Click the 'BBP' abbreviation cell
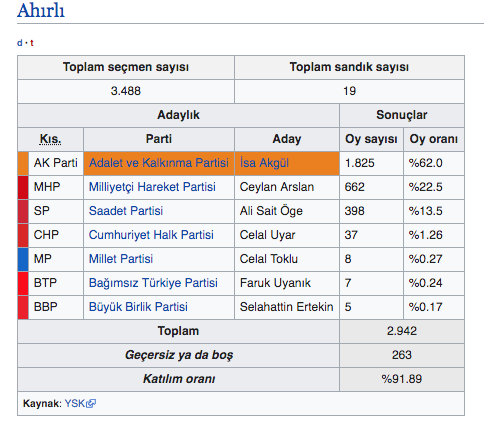The height and width of the screenshot is (435, 484). coord(56,307)
